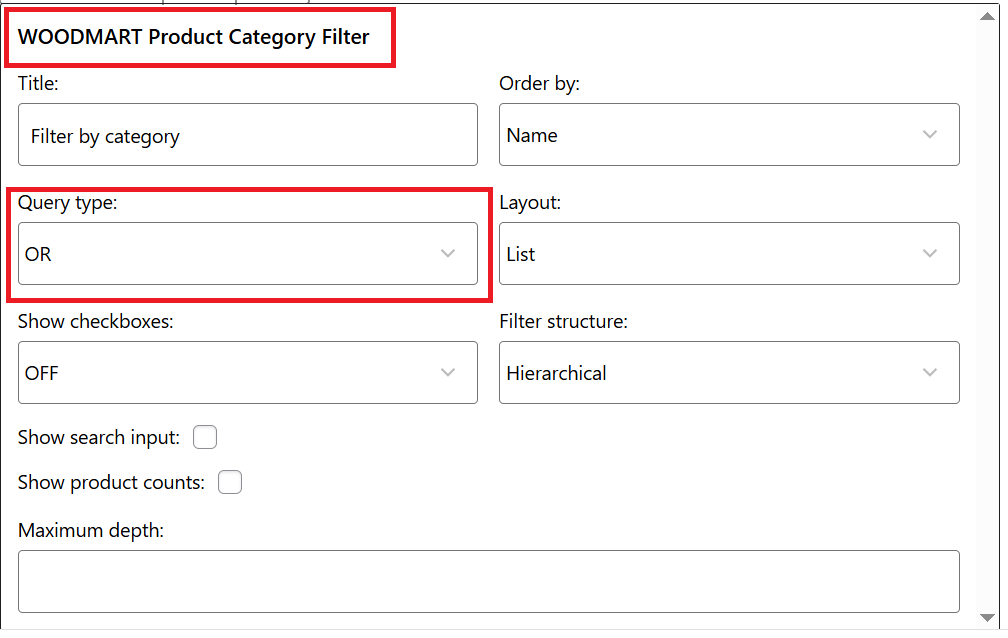Click the scrollbar down arrow
Screen dimensions: 1008x638
click(987, 617)
